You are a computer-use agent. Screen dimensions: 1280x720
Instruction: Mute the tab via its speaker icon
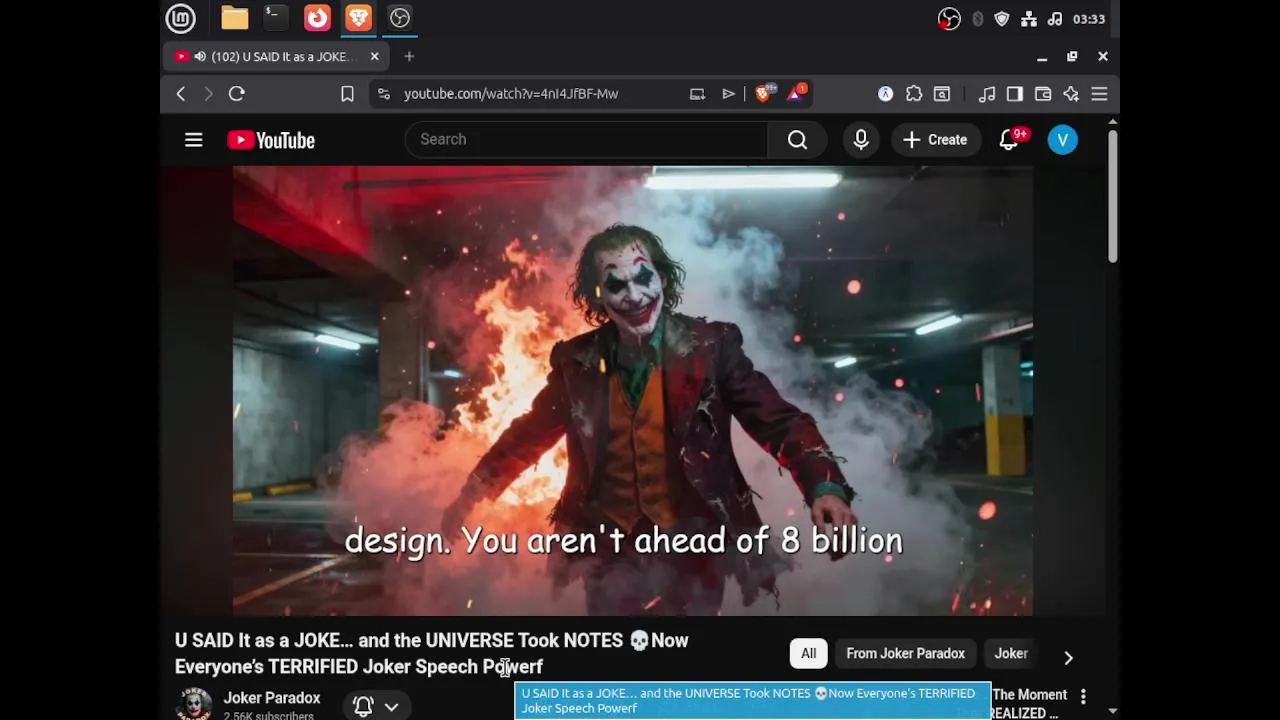click(x=200, y=57)
